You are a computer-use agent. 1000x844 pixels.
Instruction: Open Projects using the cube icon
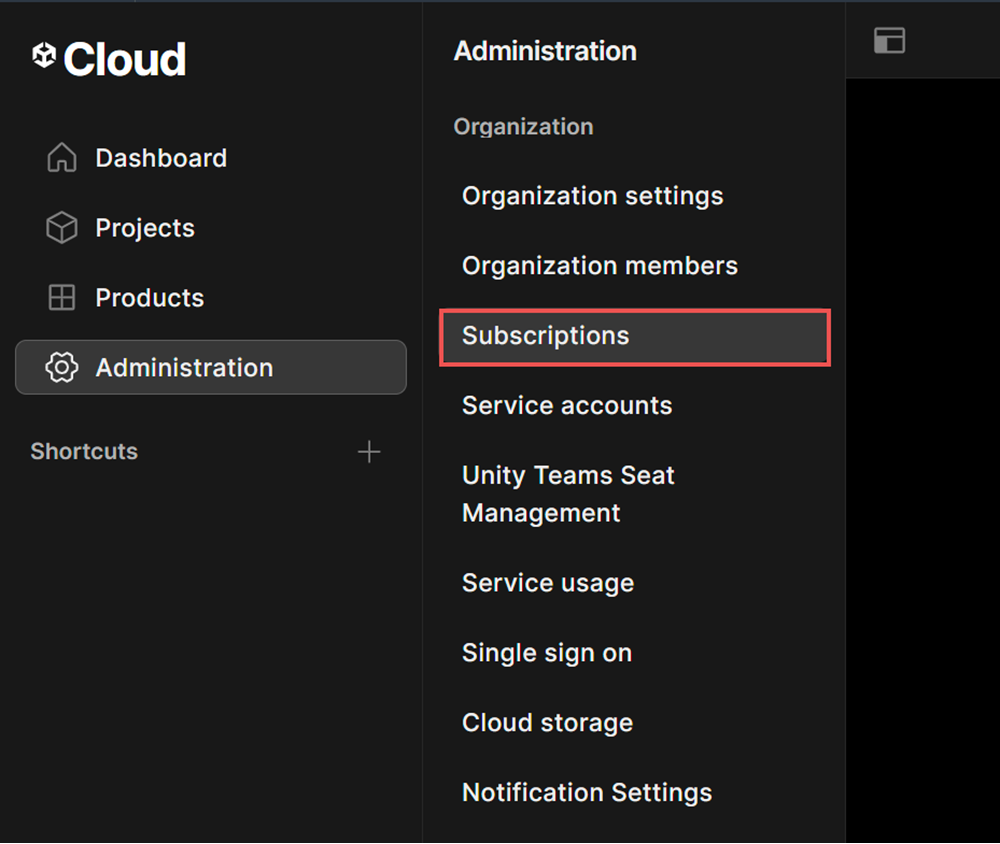[x=61, y=227]
